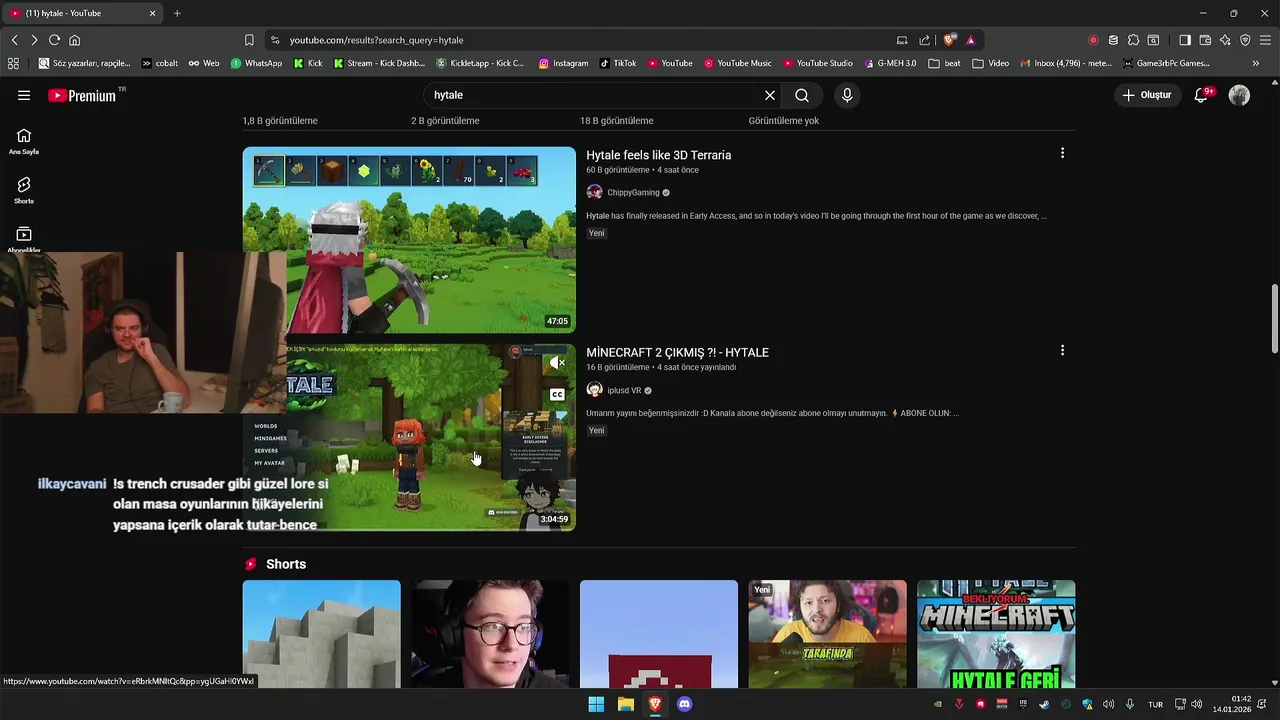Open the extensions puzzle icon
This screenshot has width=1280, height=720.
(x=1133, y=40)
